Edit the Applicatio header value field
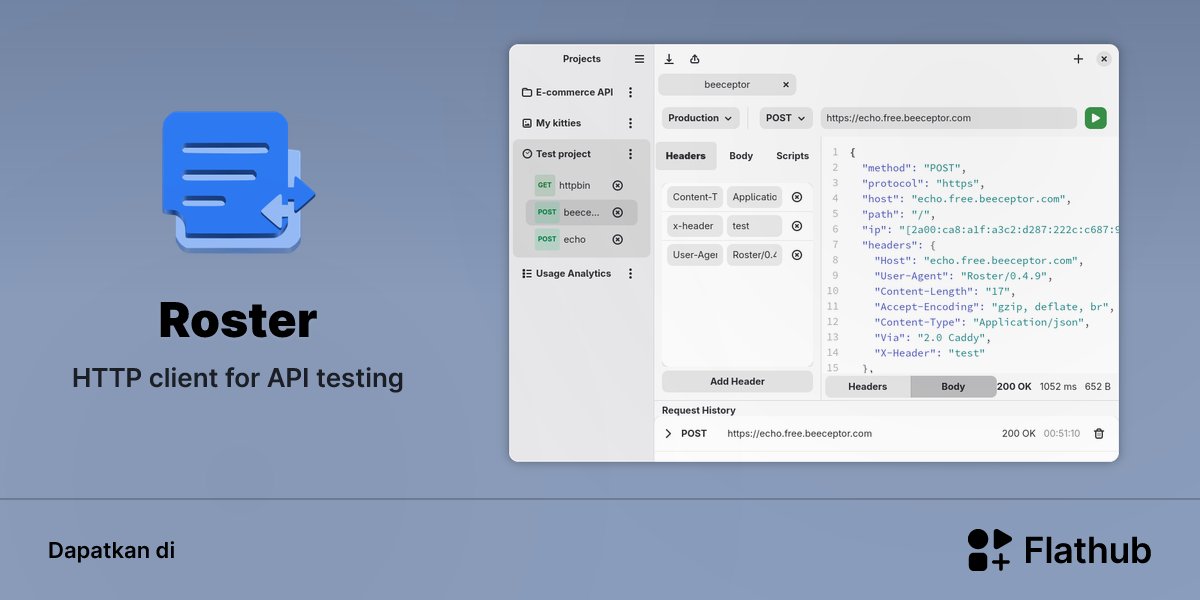The width and height of the screenshot is (1200, 600). pos(755,197)
